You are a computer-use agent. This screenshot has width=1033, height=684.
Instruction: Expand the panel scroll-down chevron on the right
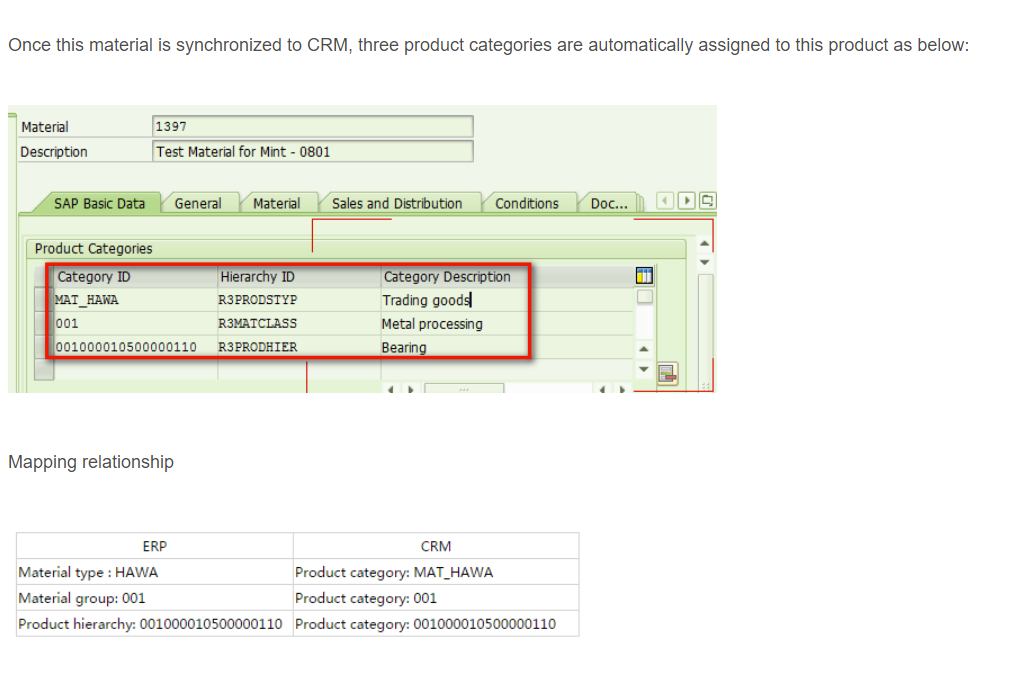pyautogui.click(x=703, y=262)
